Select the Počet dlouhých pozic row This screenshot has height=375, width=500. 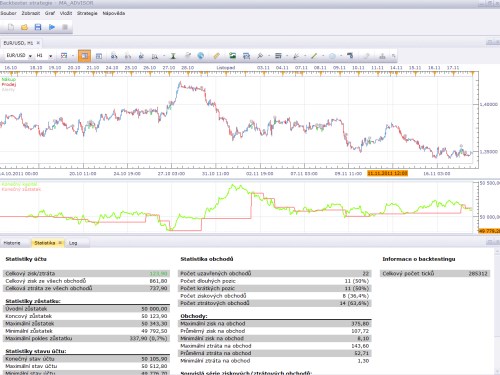(275, 281)
